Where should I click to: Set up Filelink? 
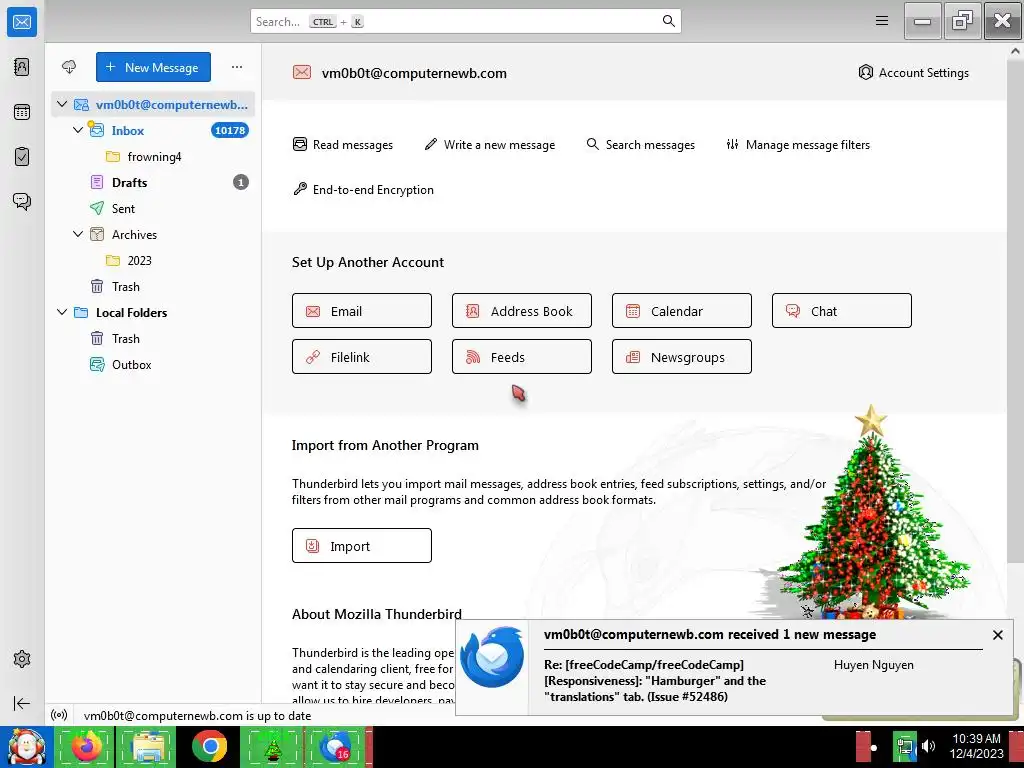pos(362,357)
